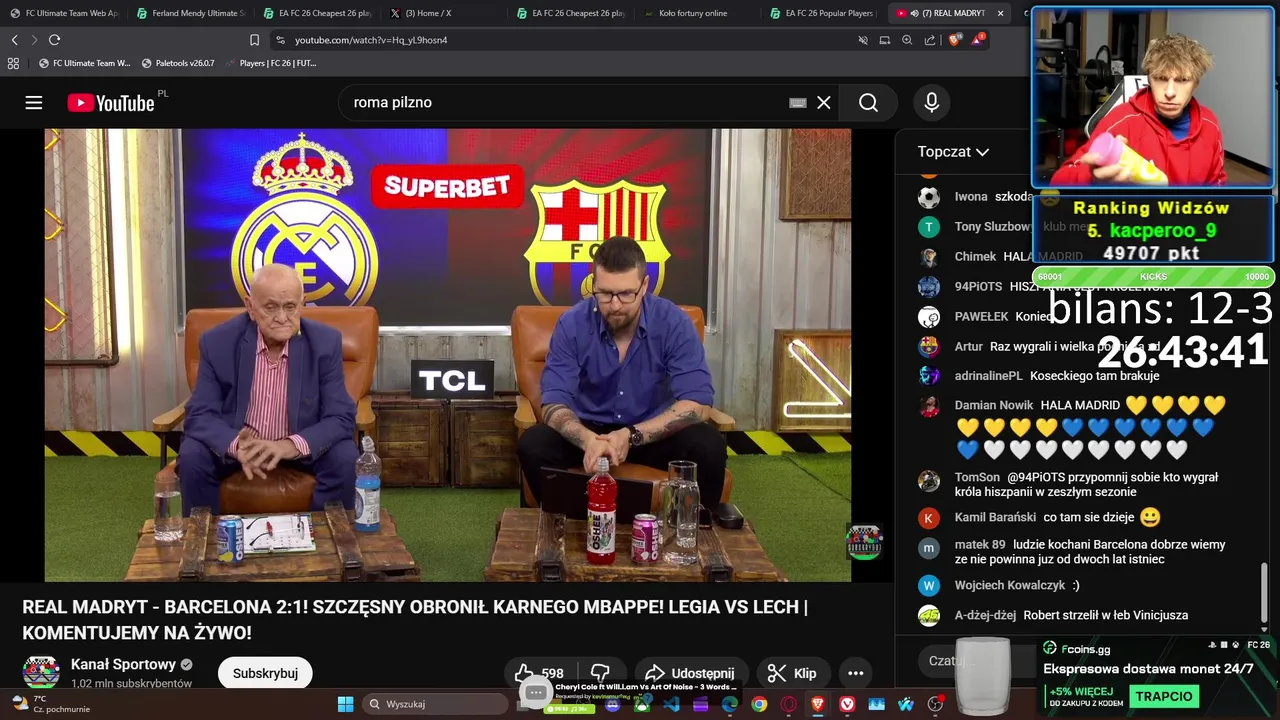Go back with browser back arrow
This screenshot has width=1280, height=720.
[x=14, y=40]
